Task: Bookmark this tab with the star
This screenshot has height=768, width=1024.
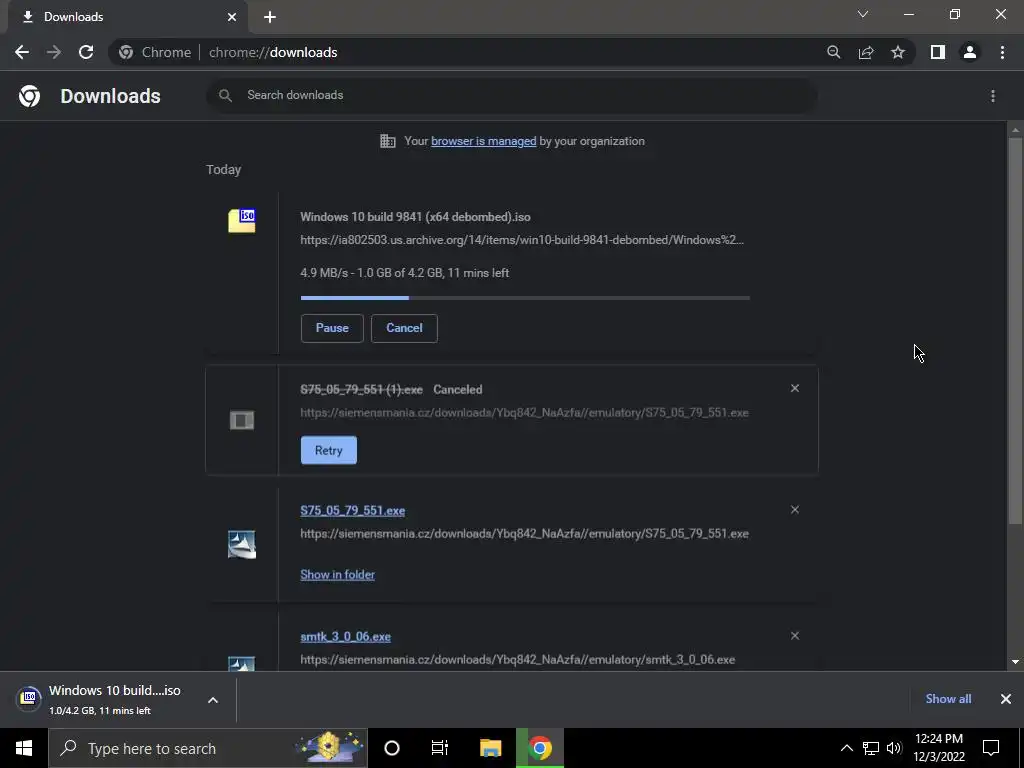Action: click(898, 52)
